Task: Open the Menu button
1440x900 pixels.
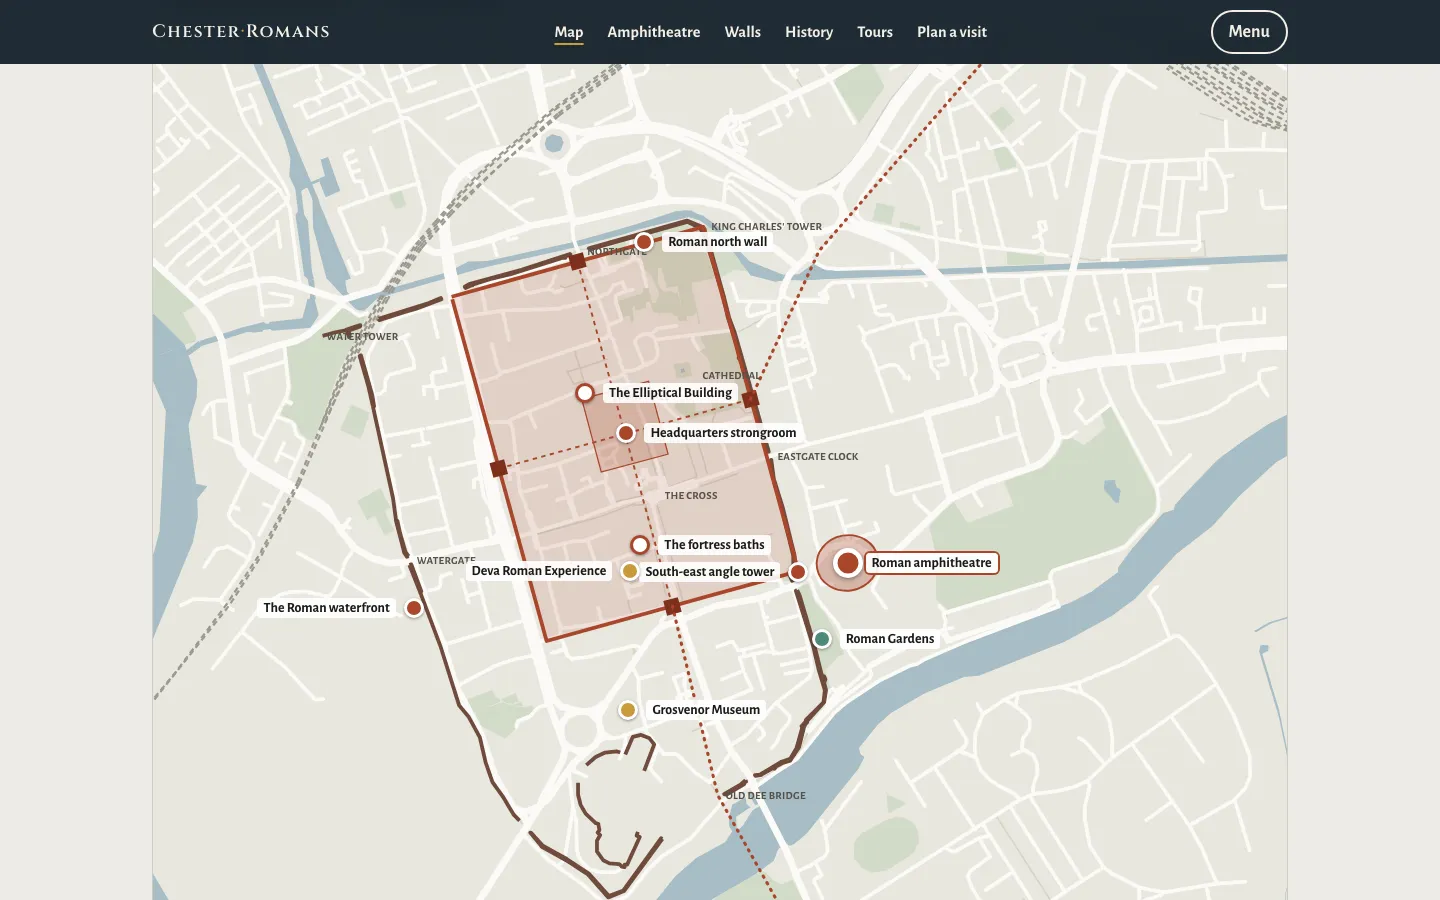Action: (x=1249, y=32)
